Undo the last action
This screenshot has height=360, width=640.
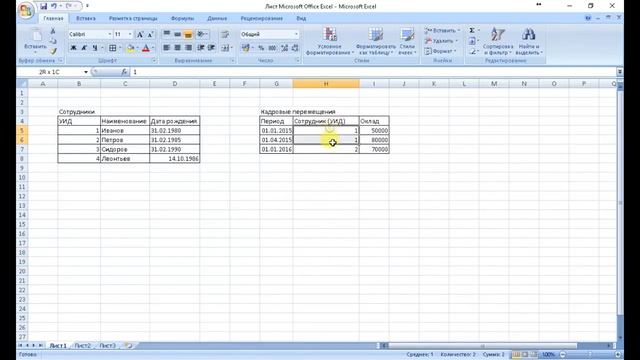[x=53, y=6]
